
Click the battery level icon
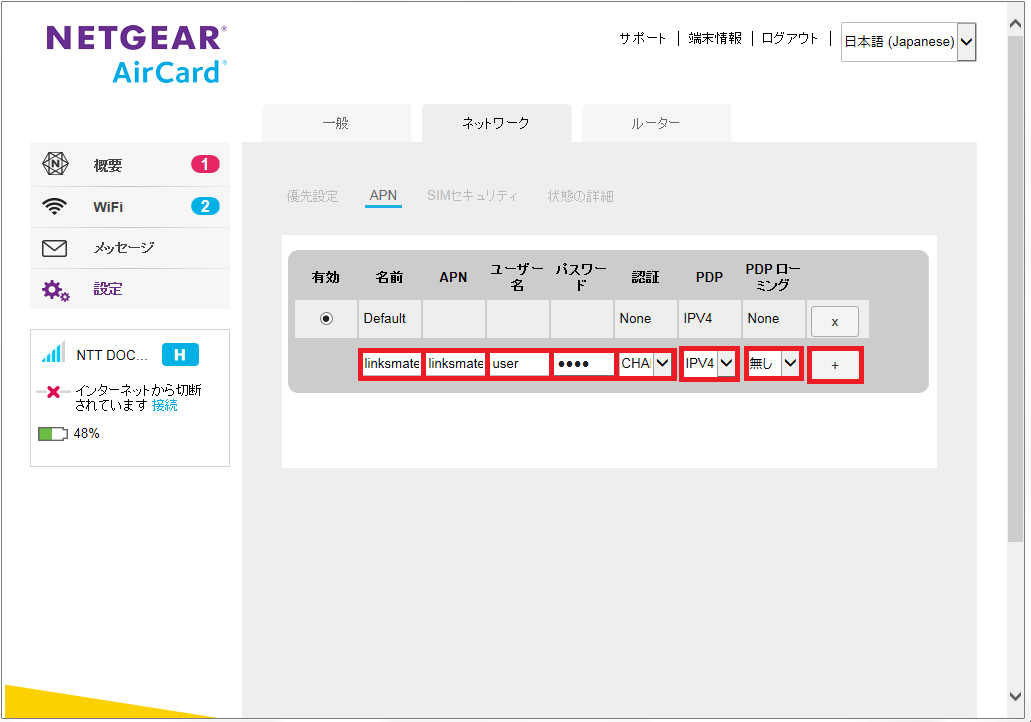(53, 434)
